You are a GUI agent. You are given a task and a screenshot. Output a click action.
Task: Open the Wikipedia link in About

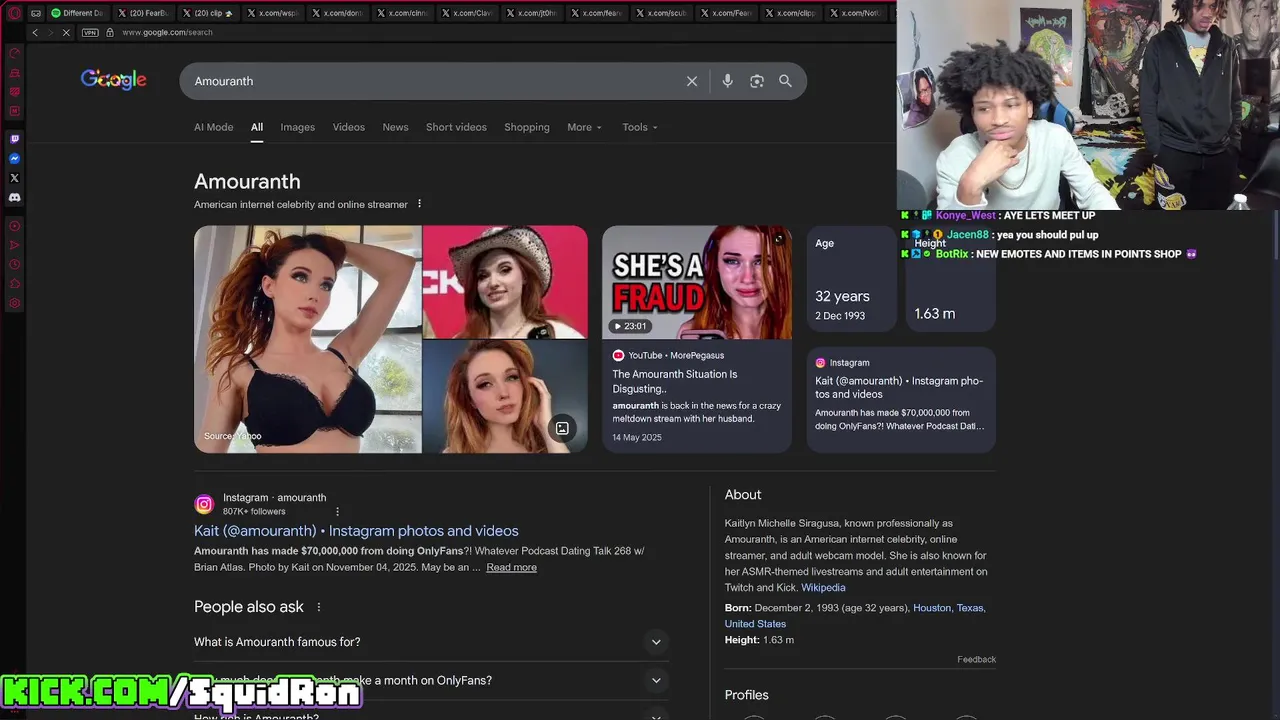coord(823,587)
